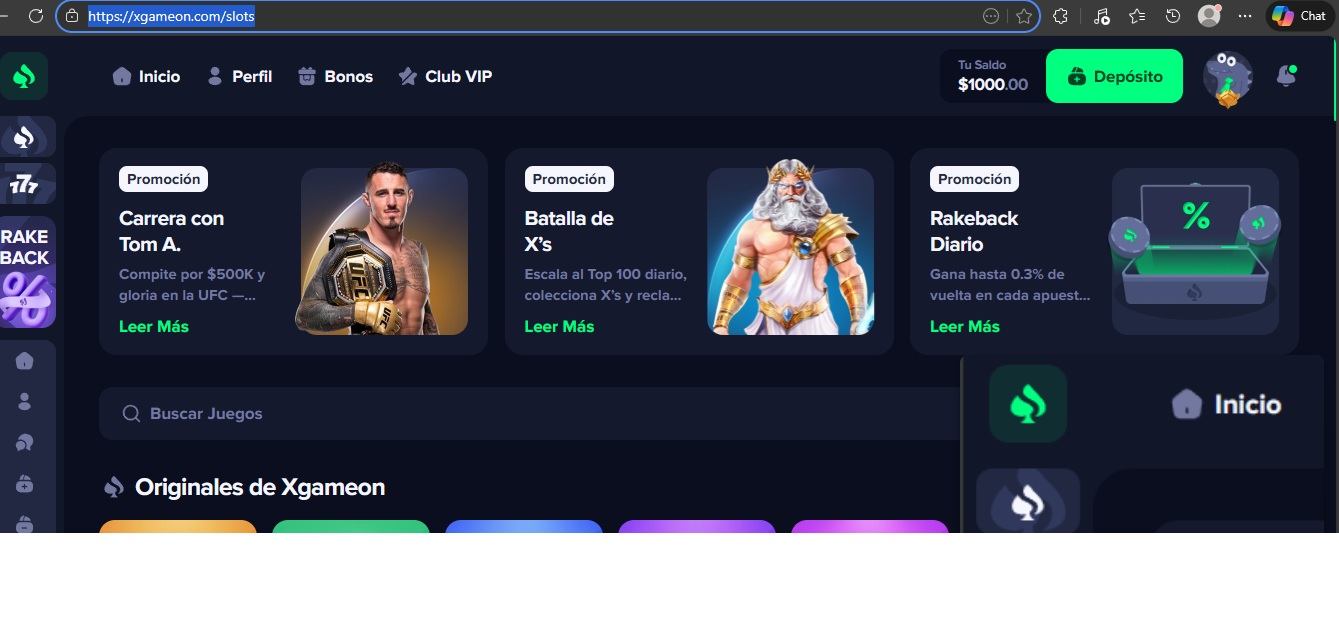The image size is (1339, 641).
Task: Select the 777 slots sidebar icon
Action: 24,184
